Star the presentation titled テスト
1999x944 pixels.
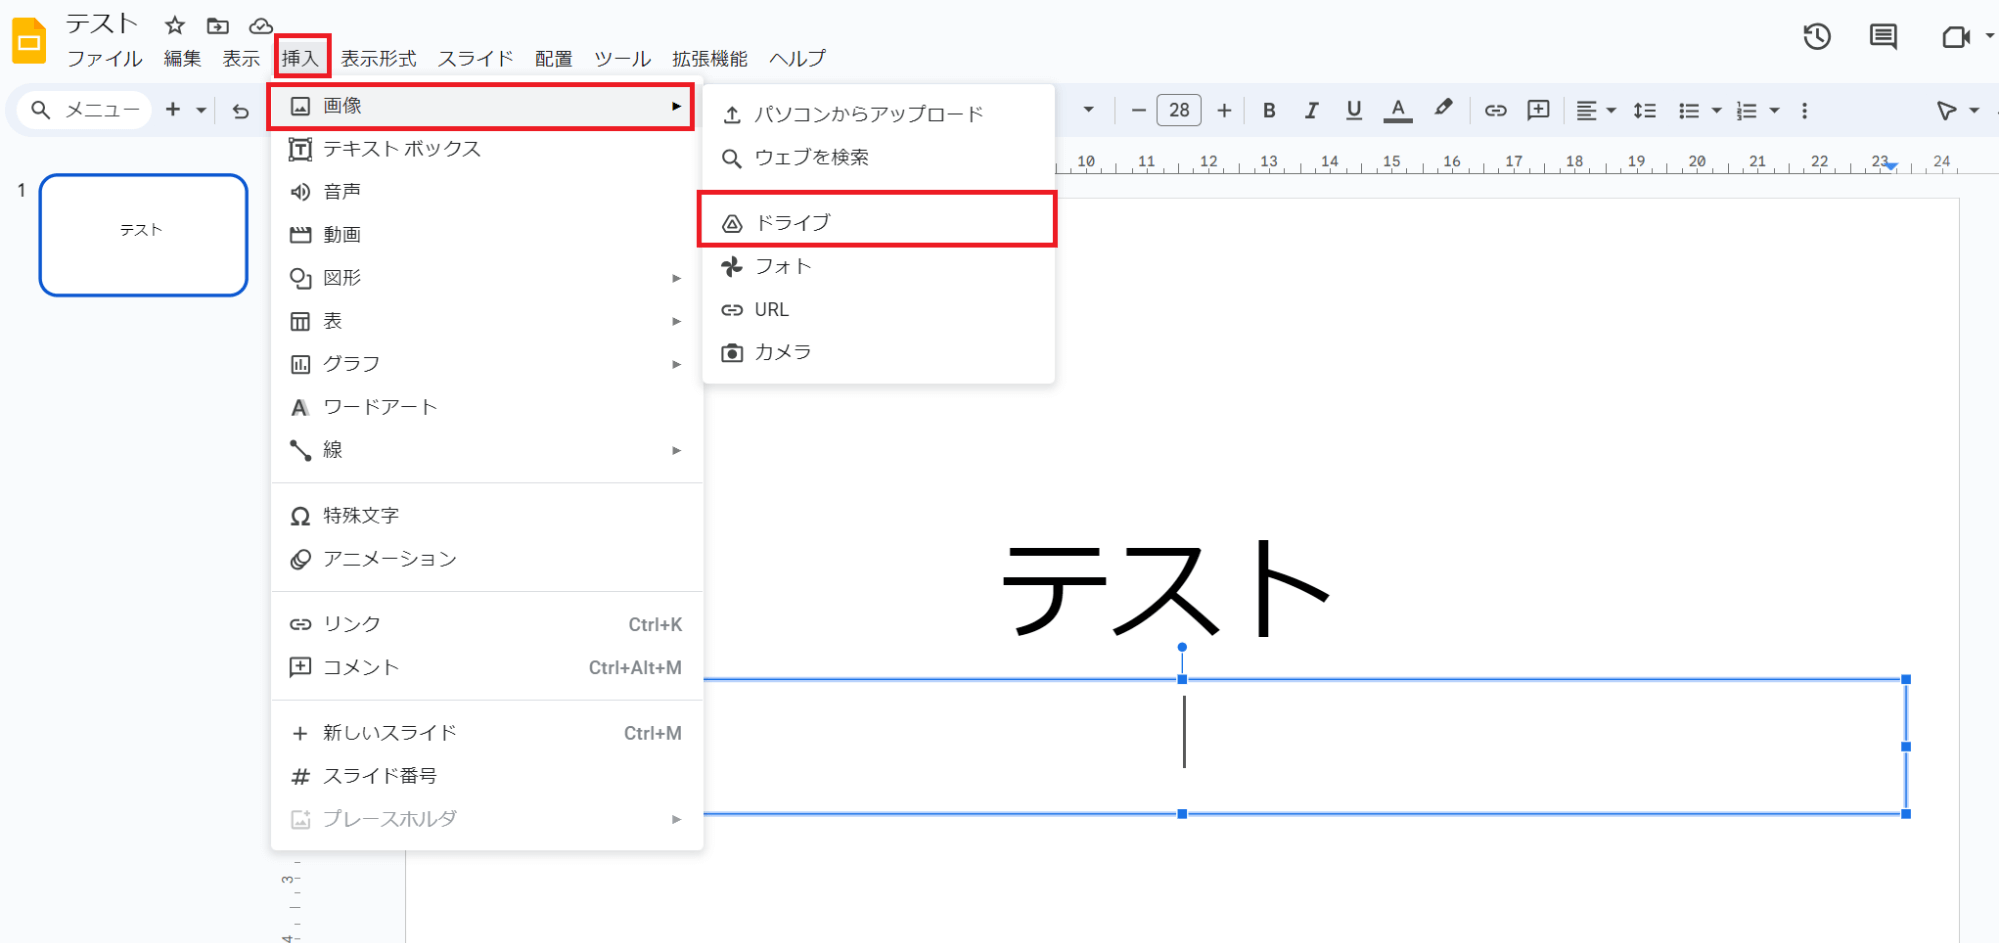(x=175, y=25)
